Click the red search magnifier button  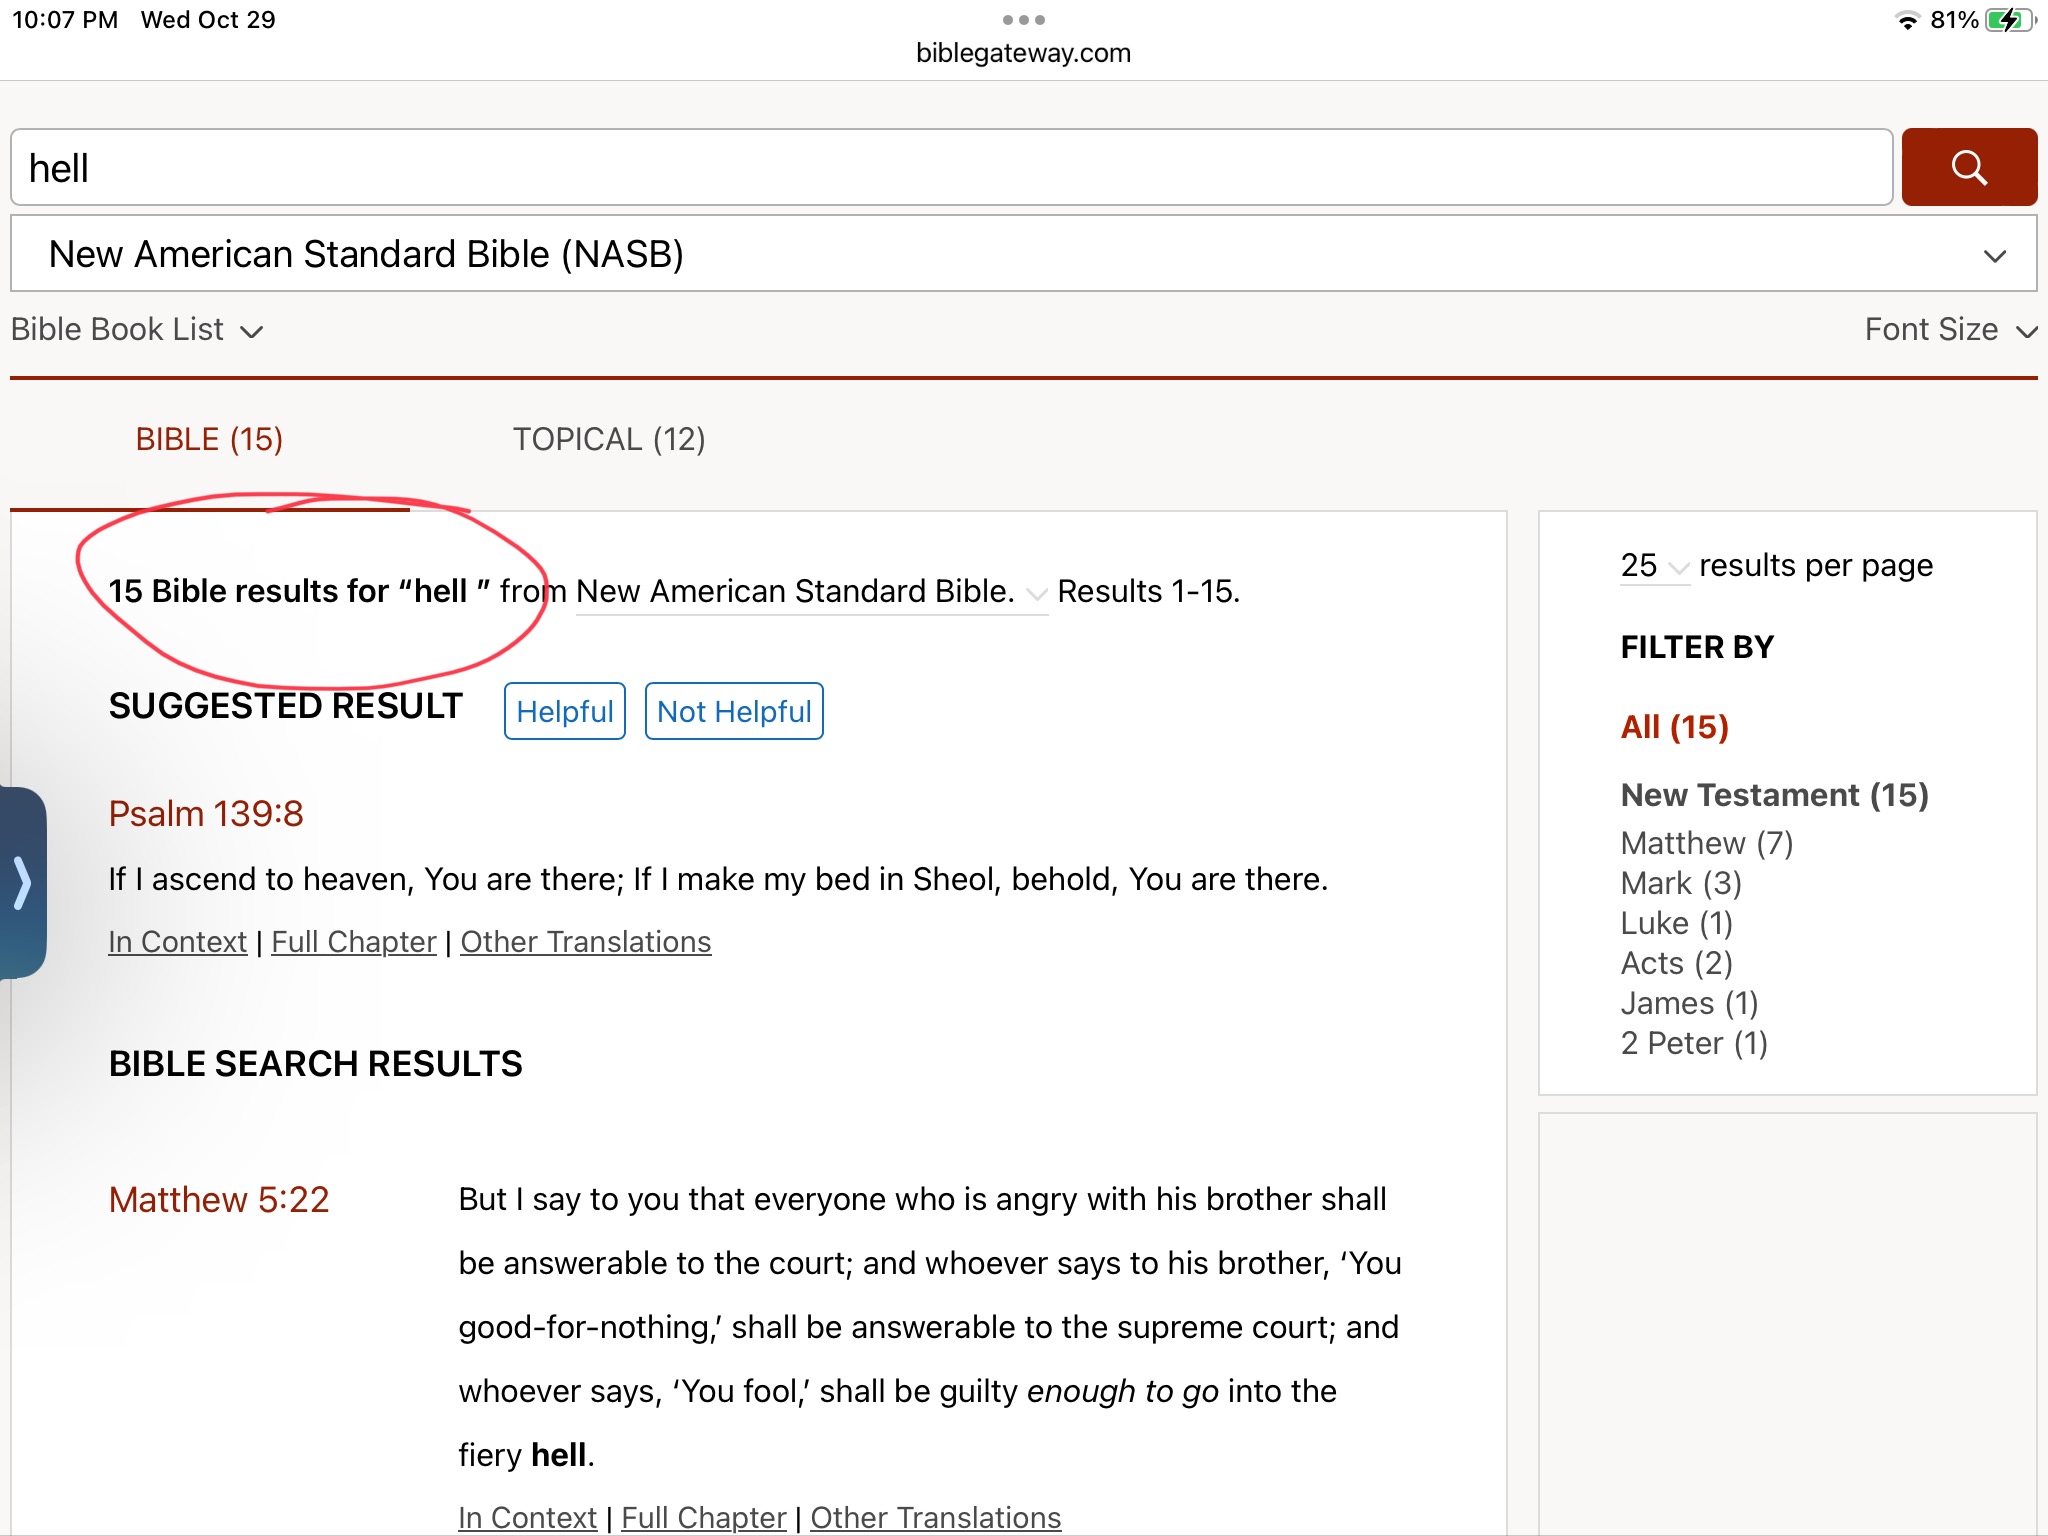pyautogui.click(x=1968, y=167)
